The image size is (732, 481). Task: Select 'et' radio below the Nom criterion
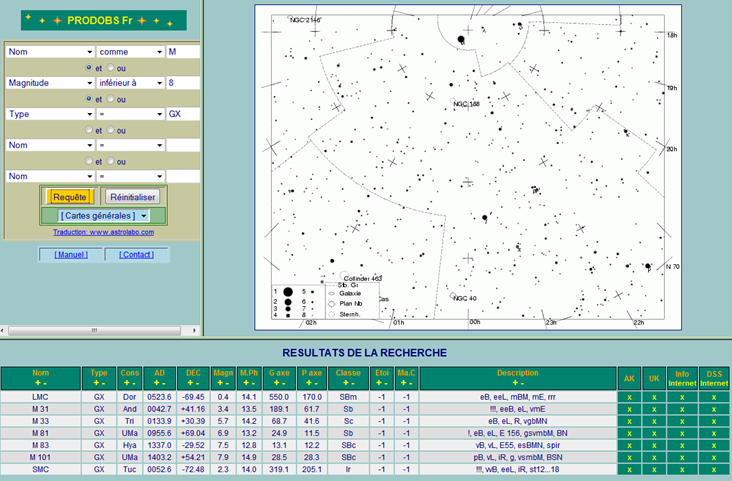(x=89, y=68)
